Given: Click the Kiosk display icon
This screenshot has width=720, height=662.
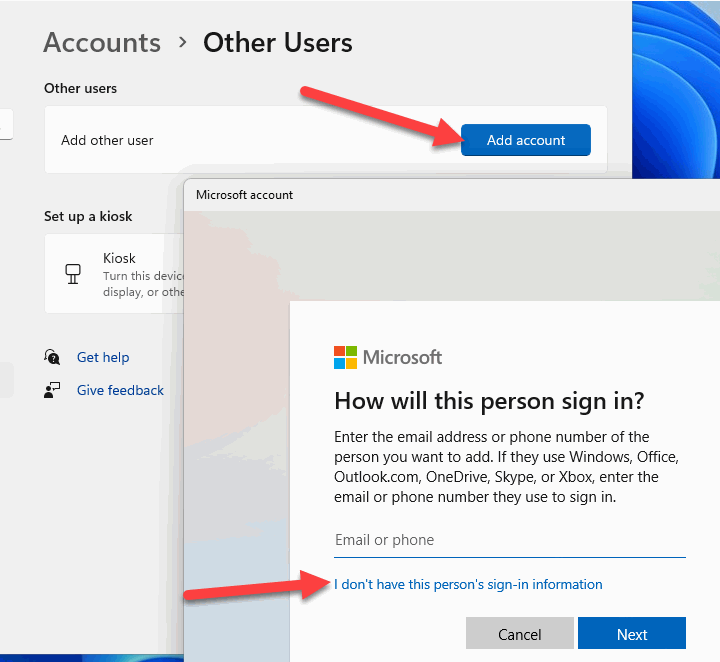Looking at the screenshot, I should (x=73, y=274).
